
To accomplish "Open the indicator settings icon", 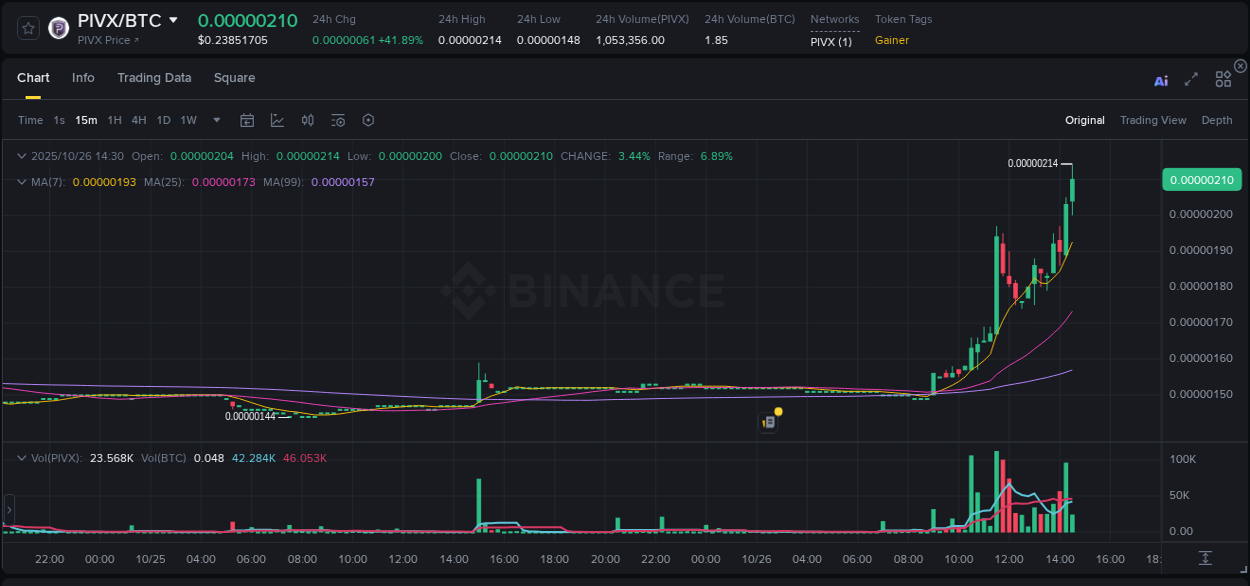I will click(337, 120).
